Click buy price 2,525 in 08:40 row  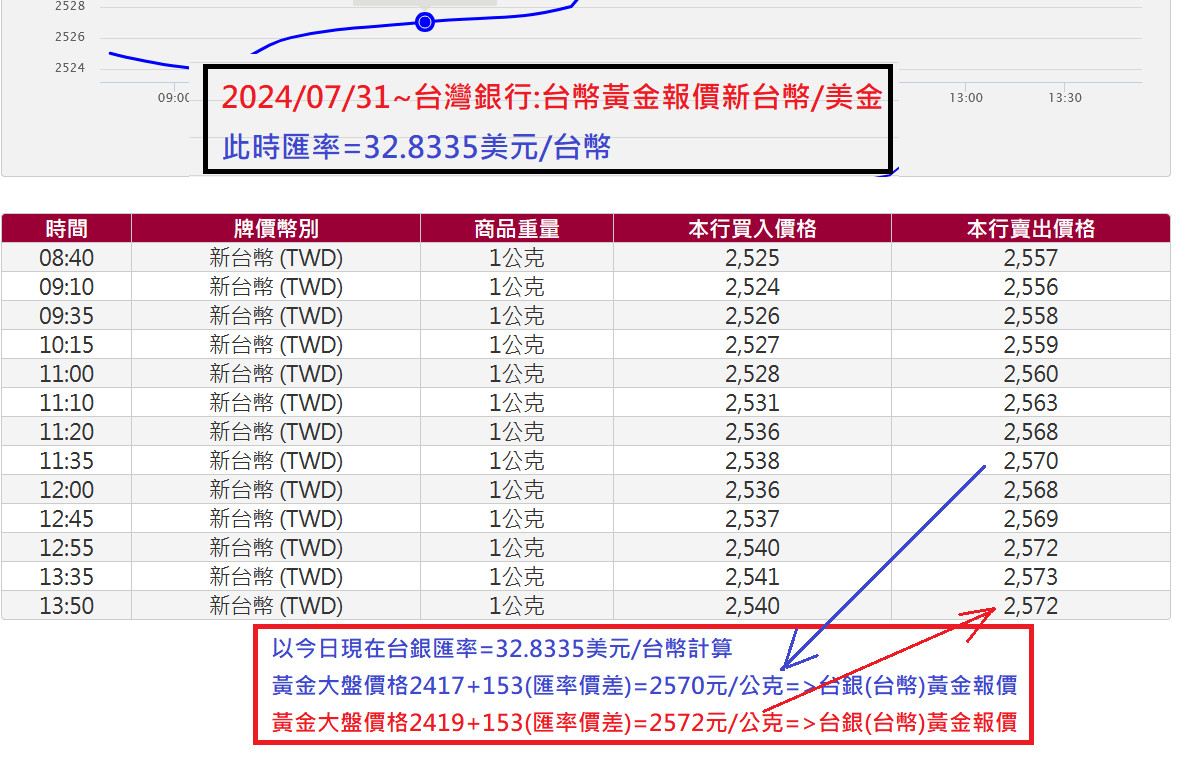point(752,258)
